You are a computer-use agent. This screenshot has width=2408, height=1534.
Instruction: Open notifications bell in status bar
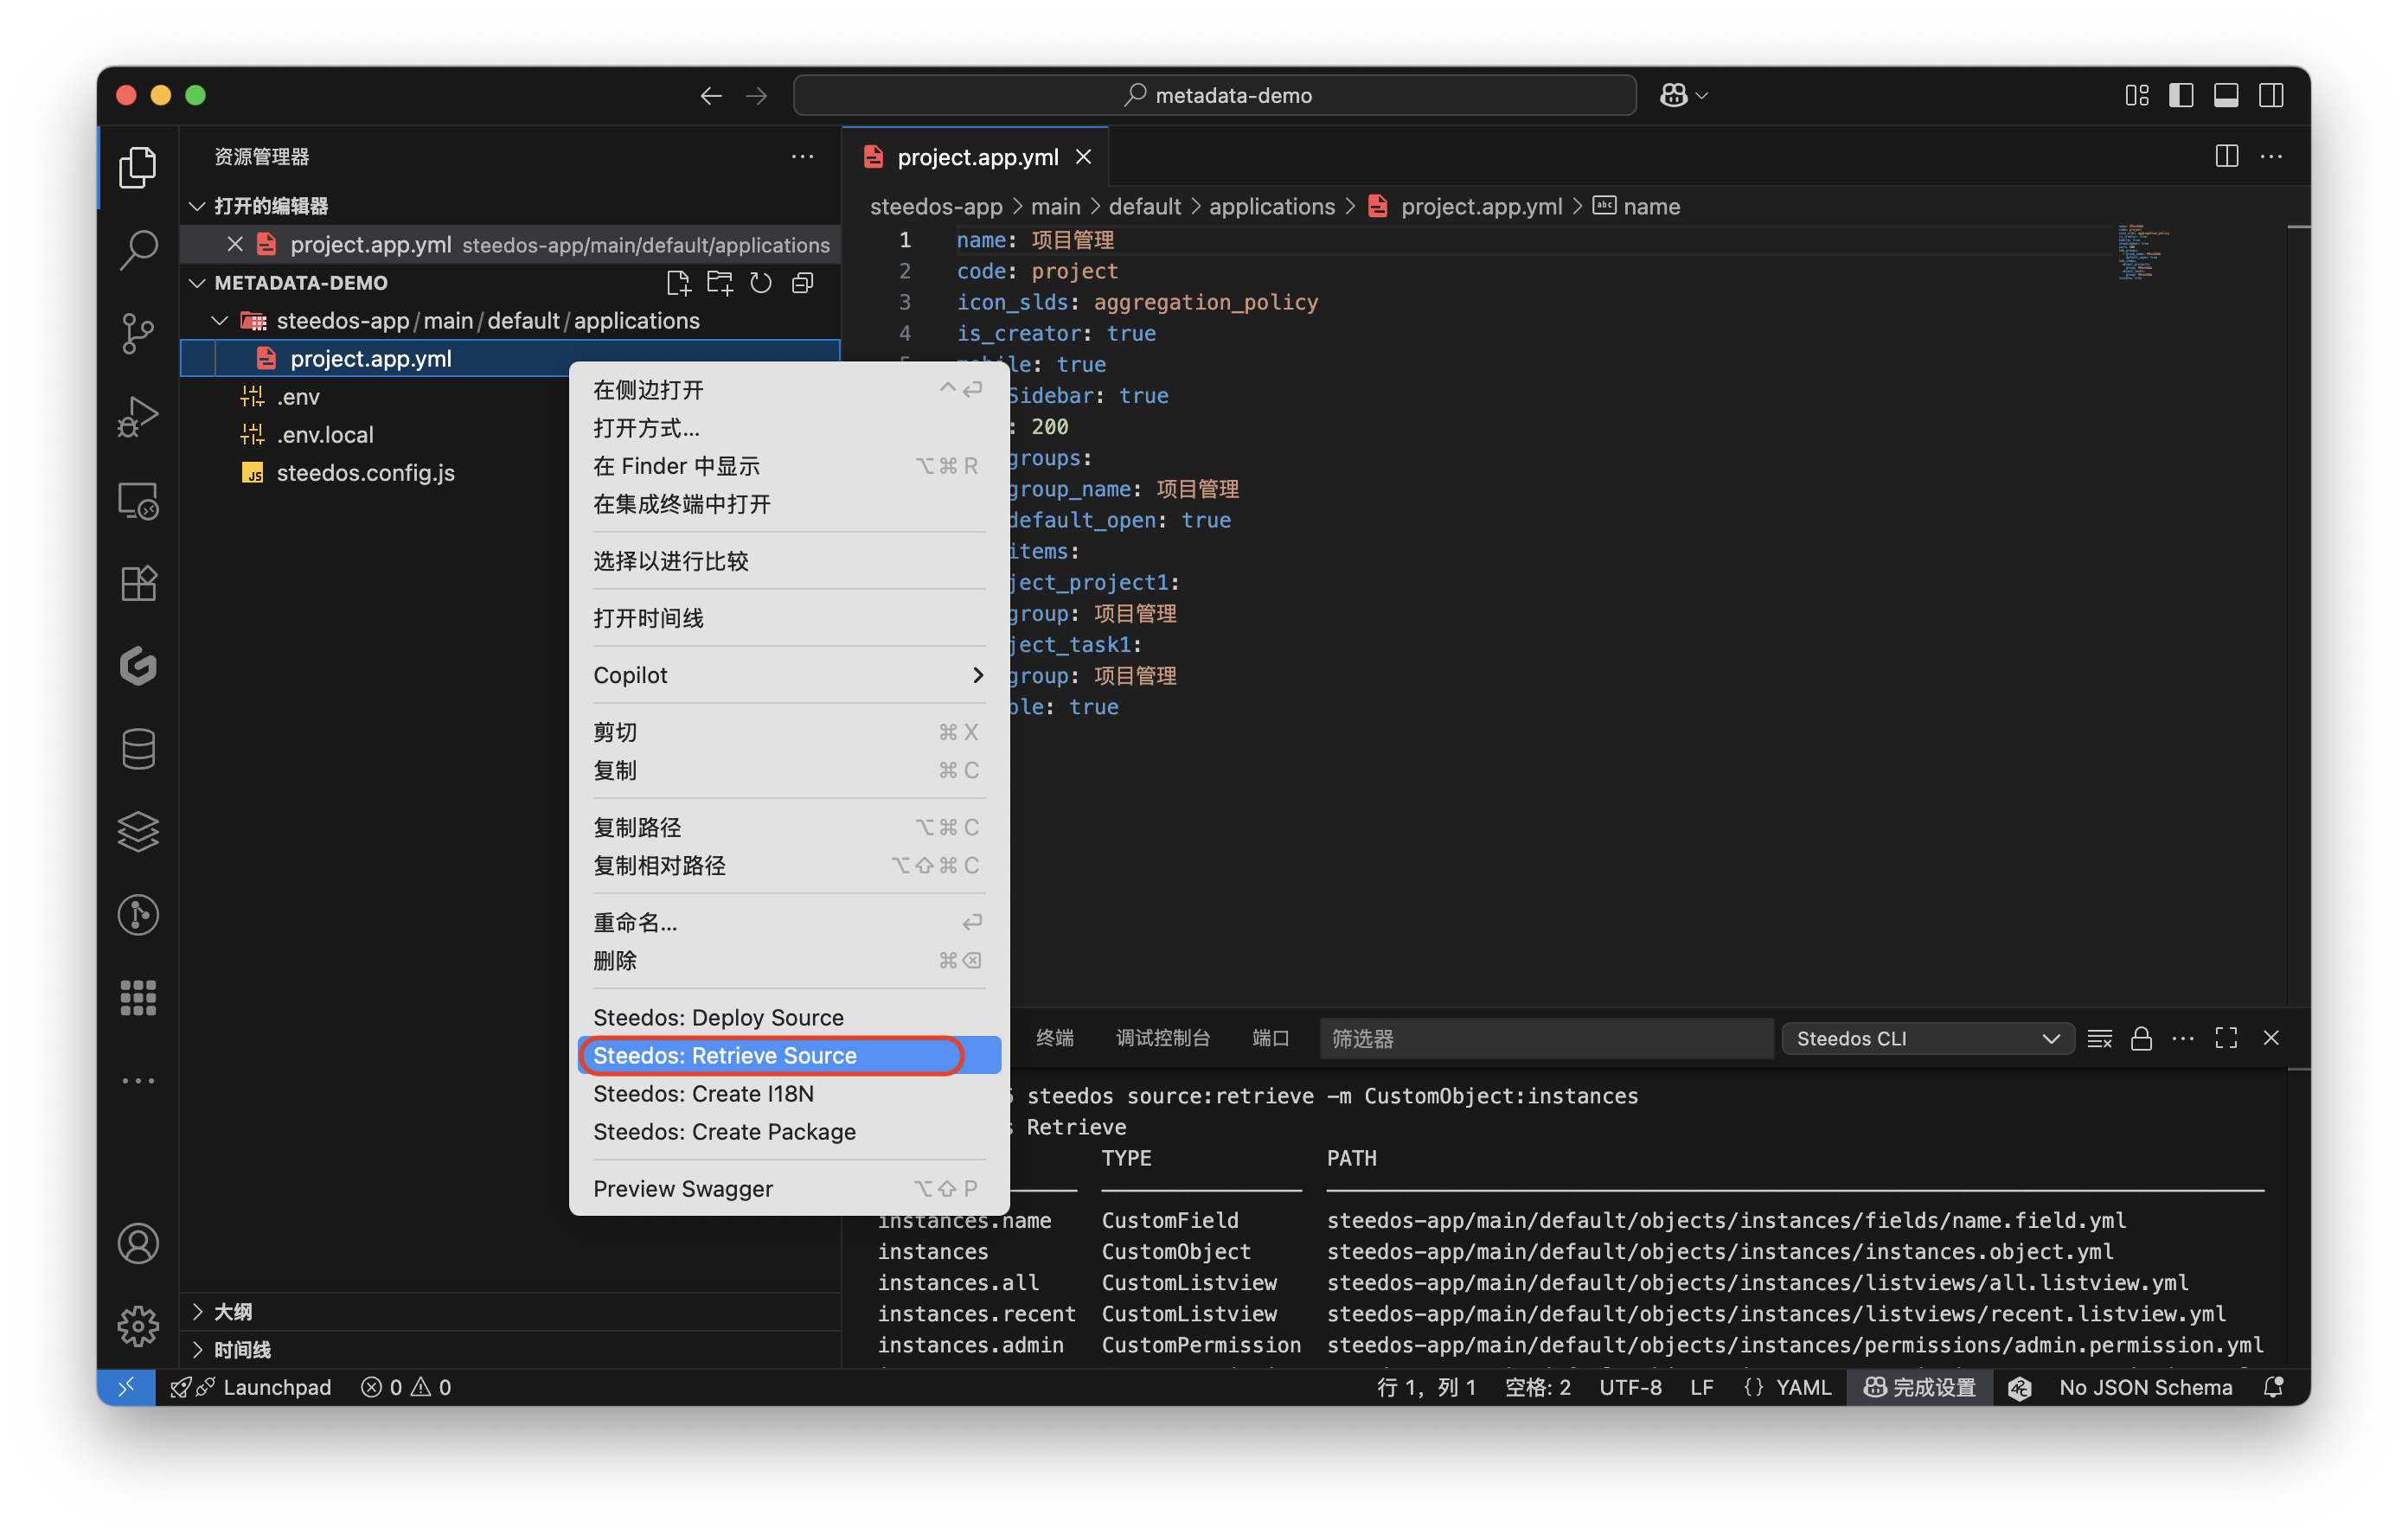pyautogui.click(x=2274, y=1388)
